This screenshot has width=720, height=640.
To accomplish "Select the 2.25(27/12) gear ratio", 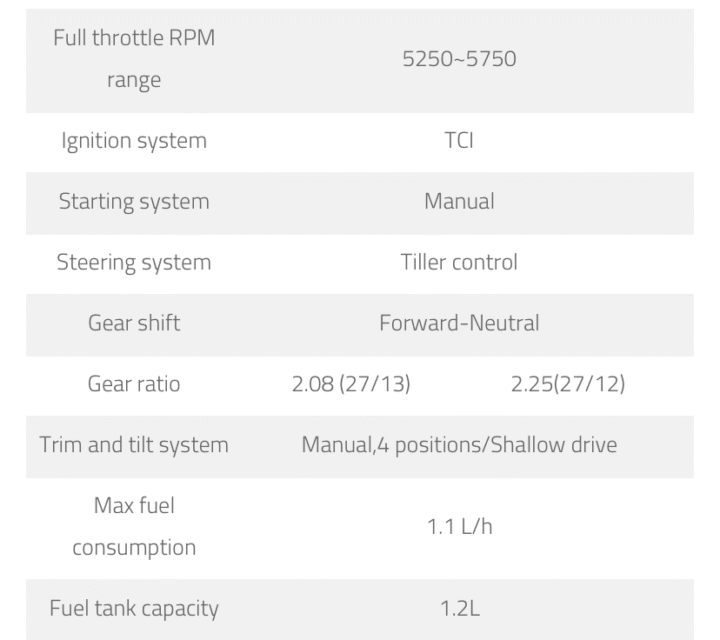I will point(568,384).
